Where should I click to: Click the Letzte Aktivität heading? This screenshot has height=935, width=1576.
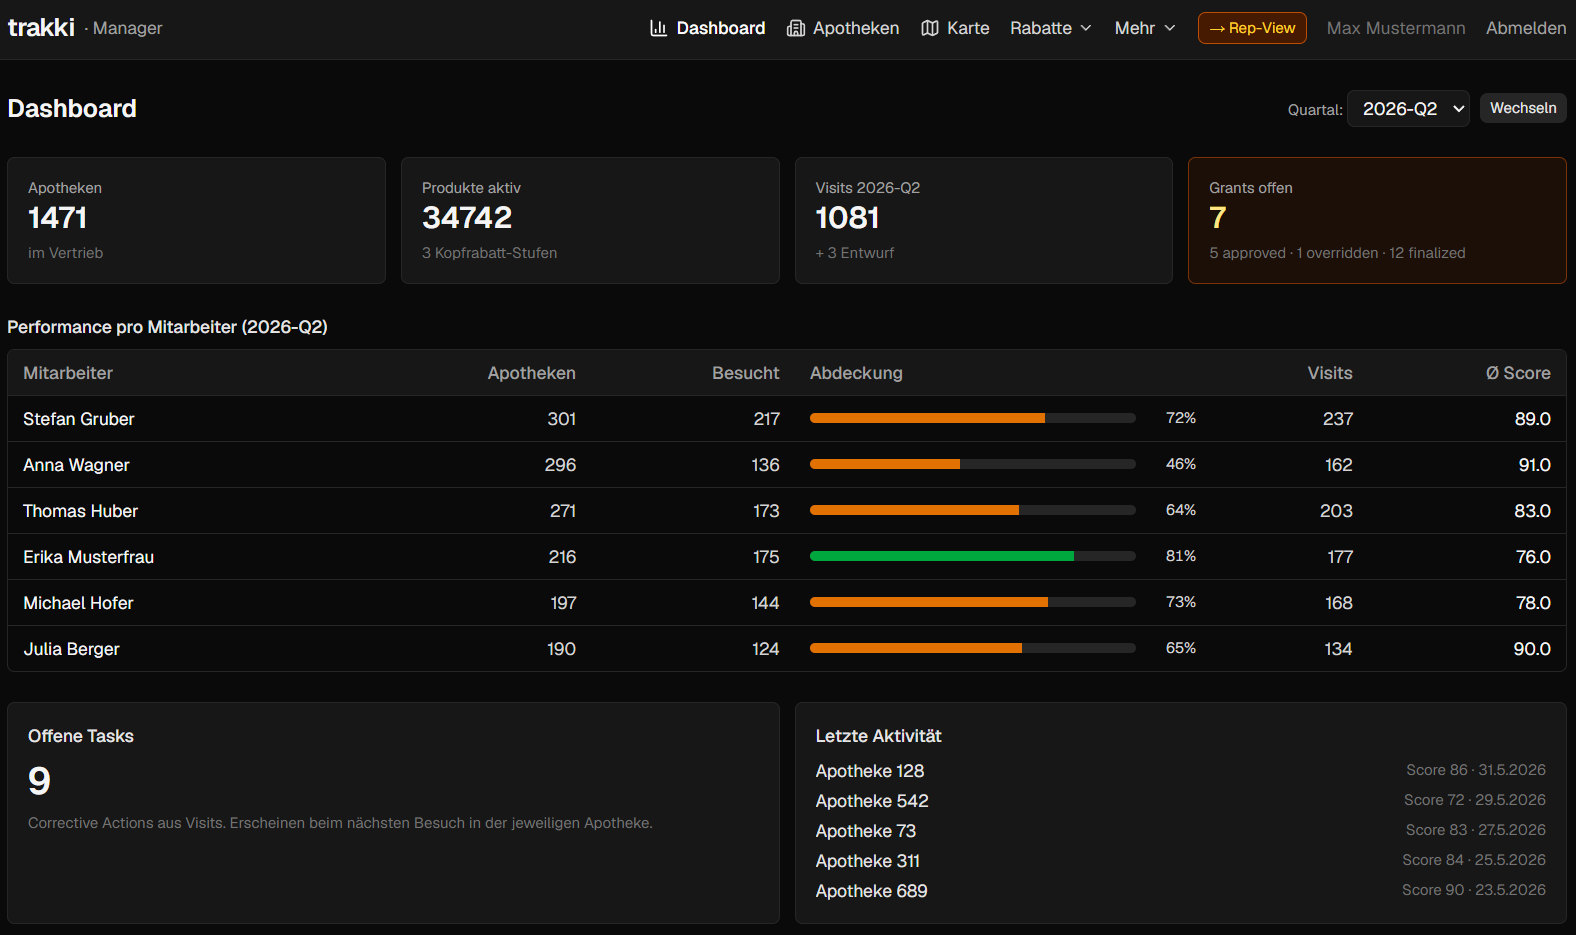tap(878, 736)
